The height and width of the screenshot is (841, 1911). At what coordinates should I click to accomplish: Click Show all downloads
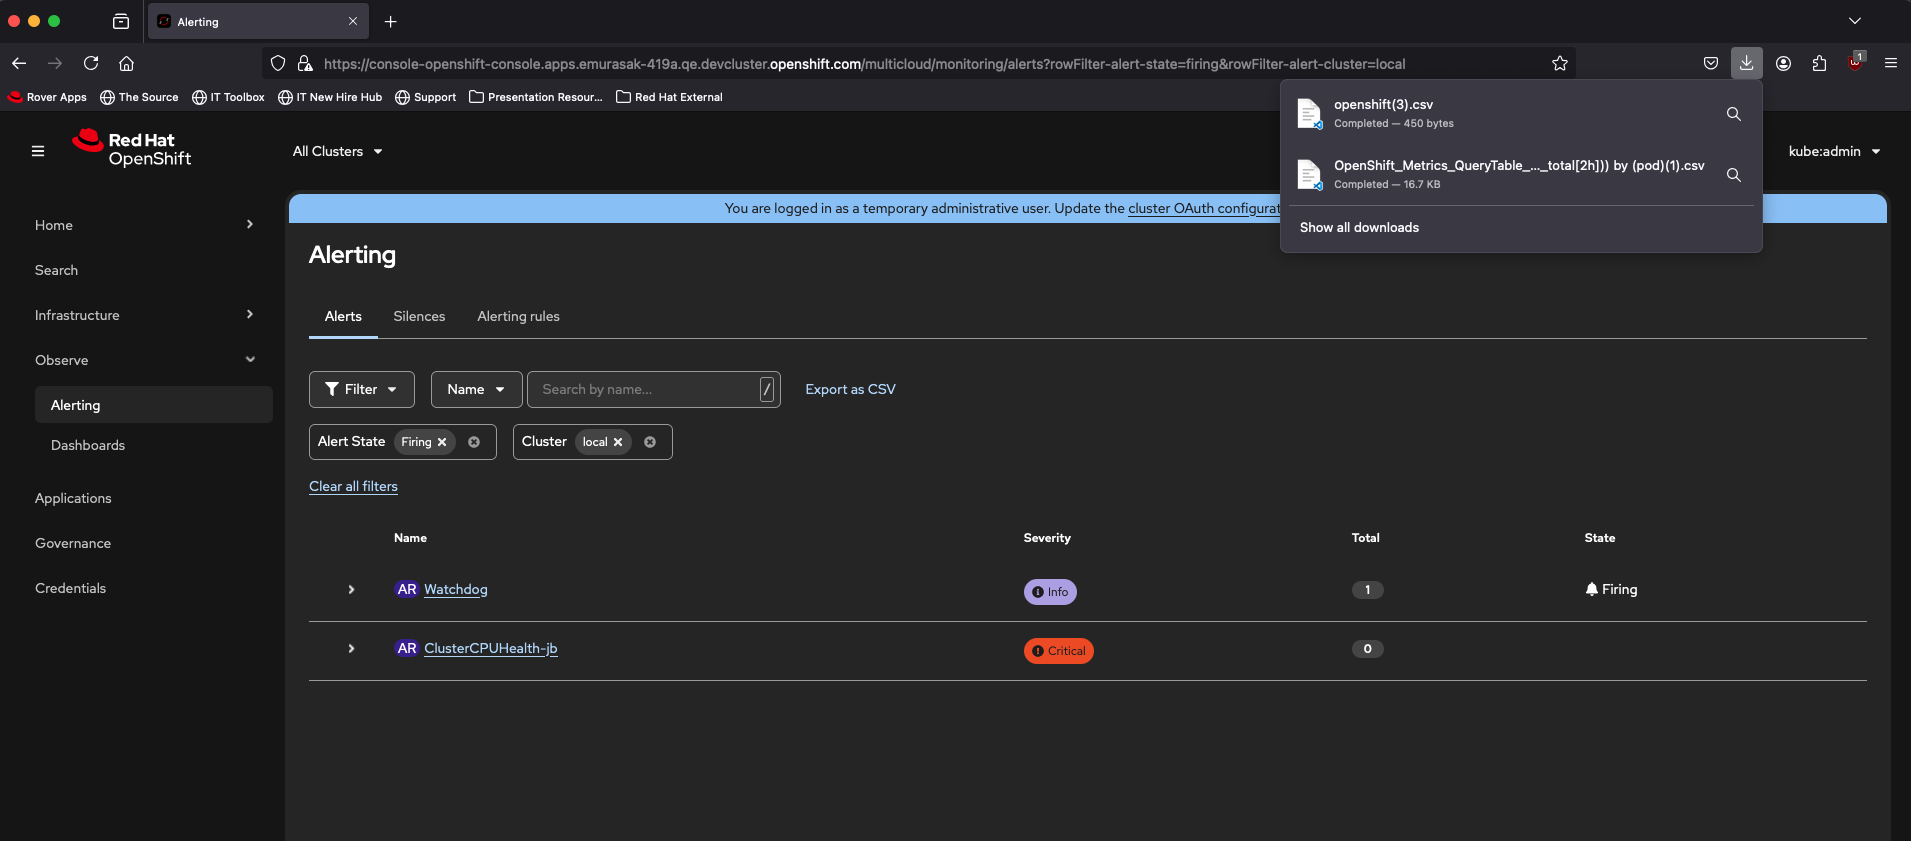pyautogui.click(x=1359, y=227)
